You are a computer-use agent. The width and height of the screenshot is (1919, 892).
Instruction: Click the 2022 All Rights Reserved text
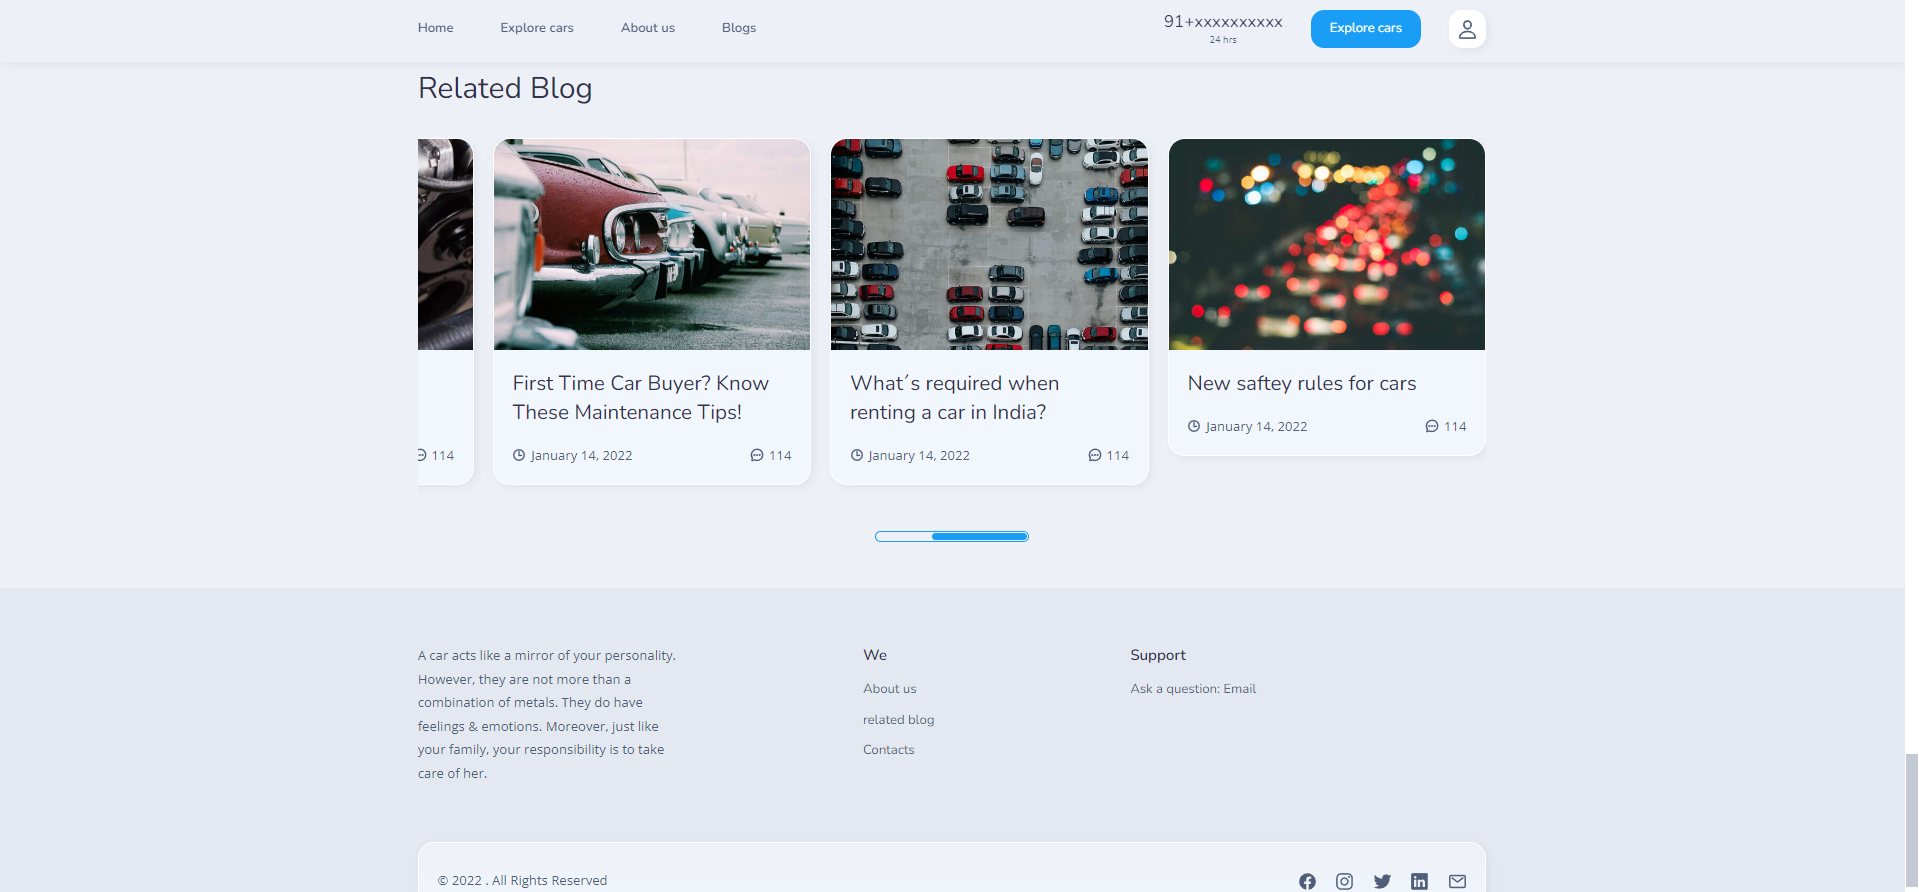coord(522,881)
